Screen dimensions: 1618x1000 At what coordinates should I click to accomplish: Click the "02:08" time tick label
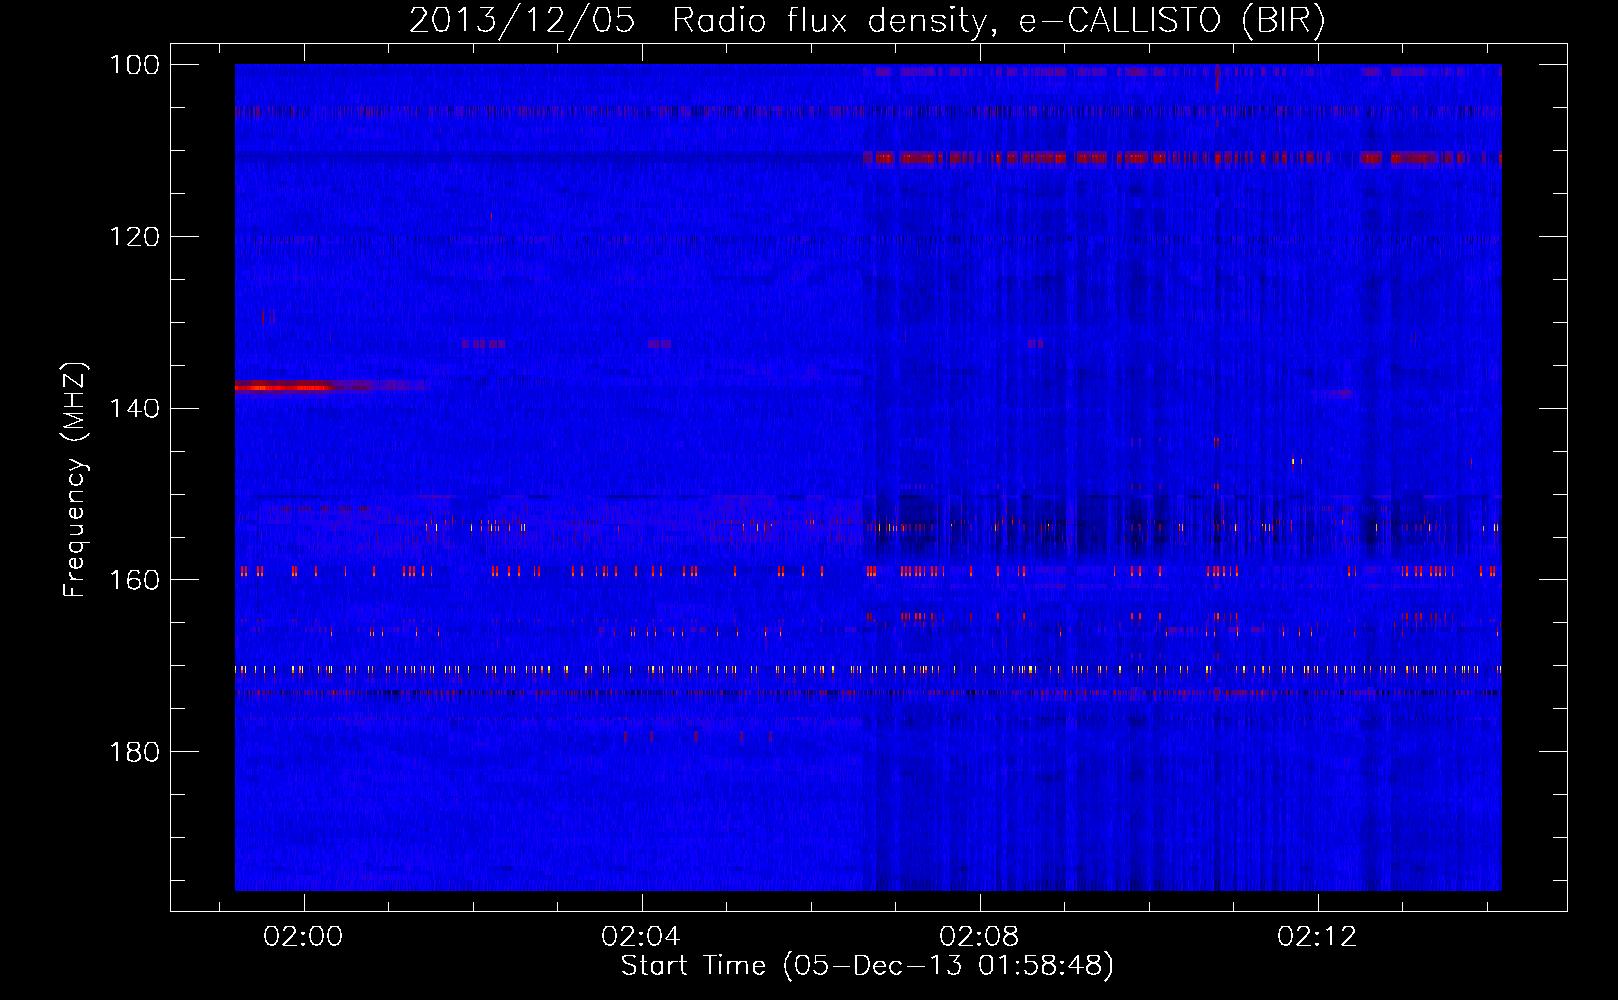coord(980,937)
